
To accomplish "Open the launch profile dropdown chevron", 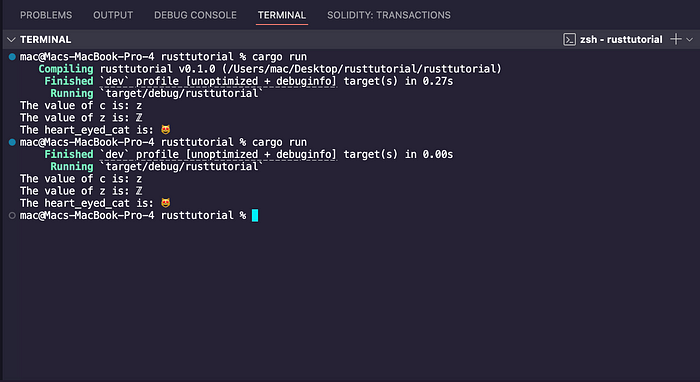I will click(689, 40).
